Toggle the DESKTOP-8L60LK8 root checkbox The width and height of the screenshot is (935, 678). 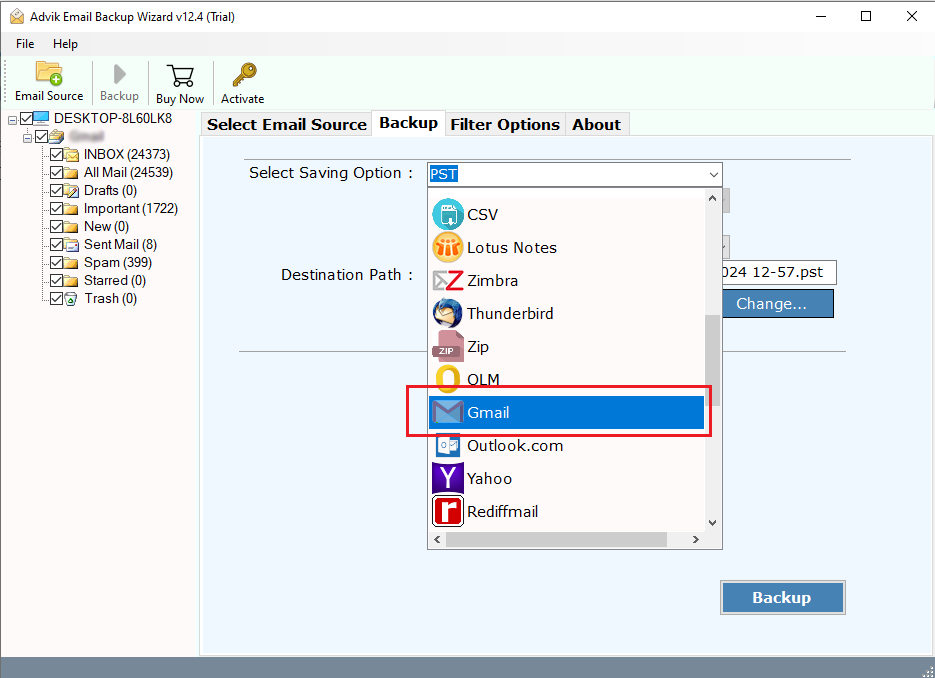click(26, 118)
